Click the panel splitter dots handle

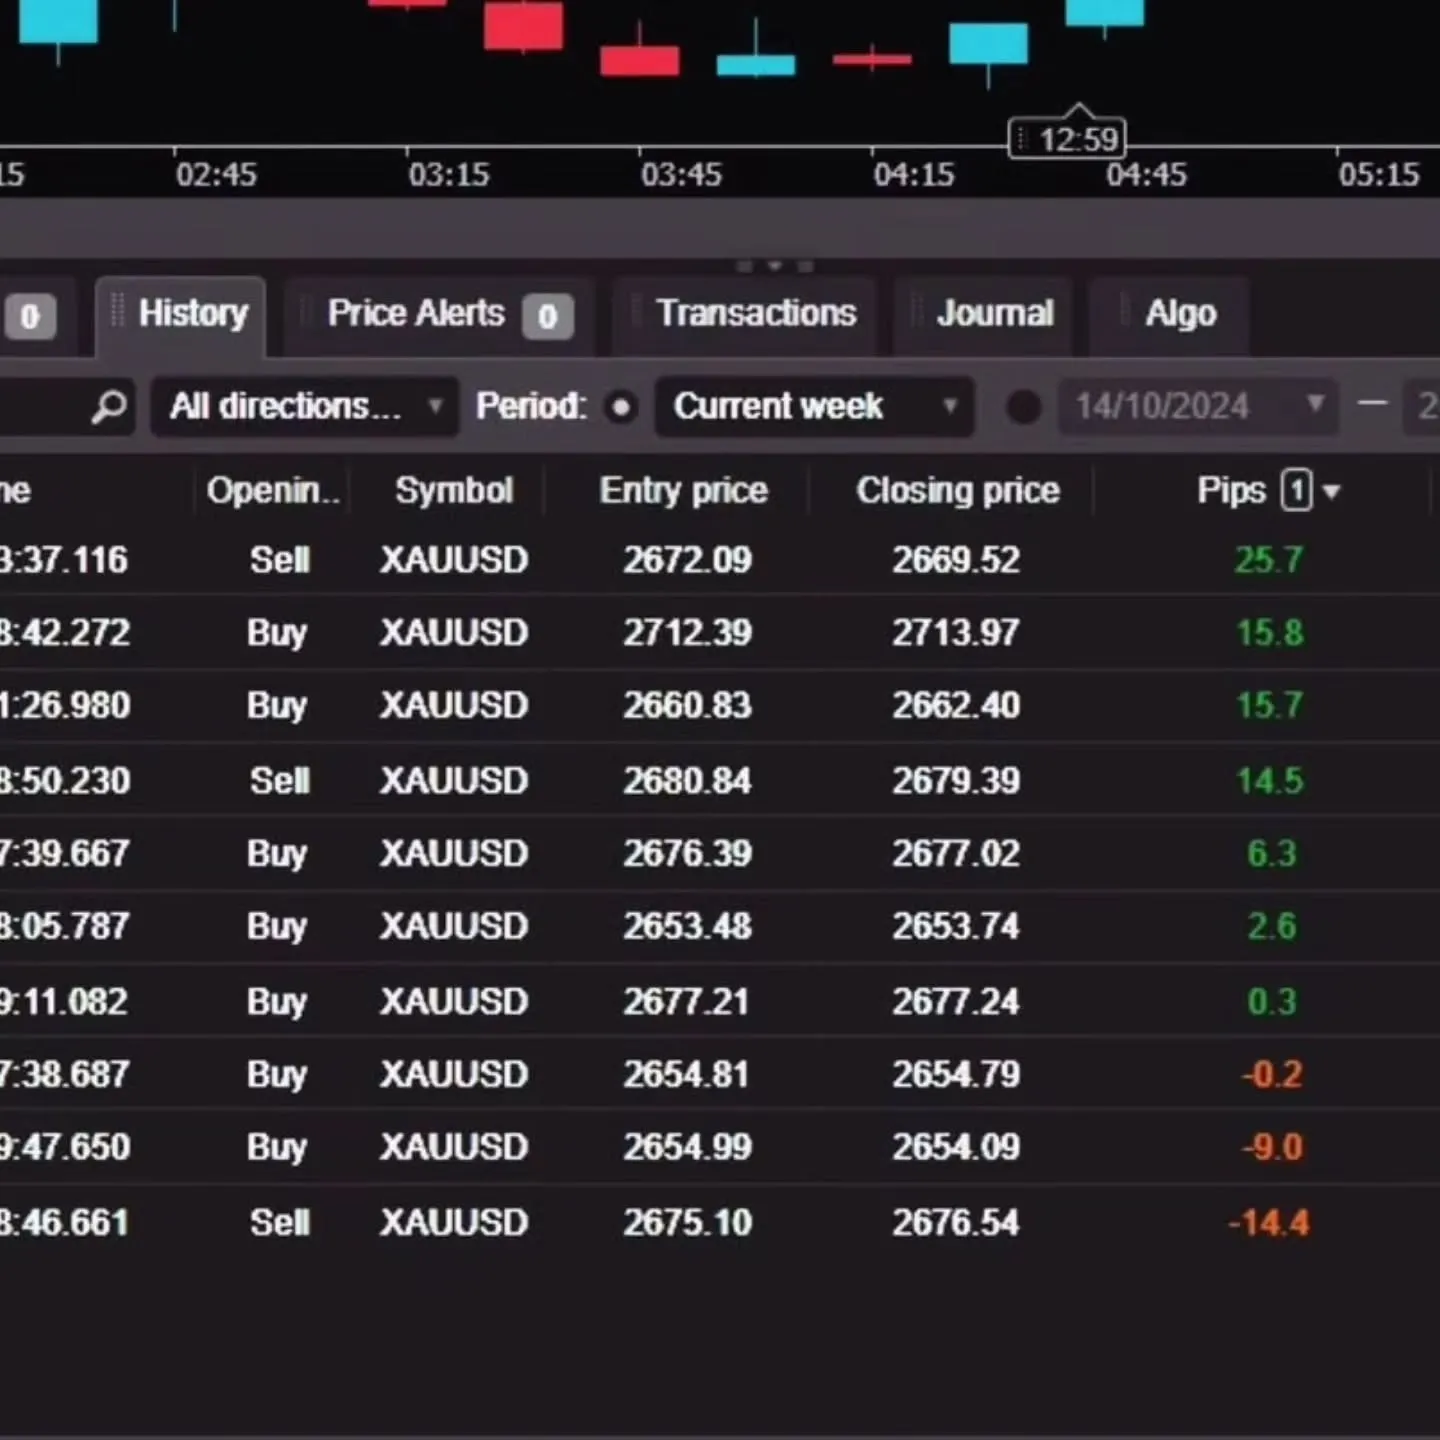774,267
